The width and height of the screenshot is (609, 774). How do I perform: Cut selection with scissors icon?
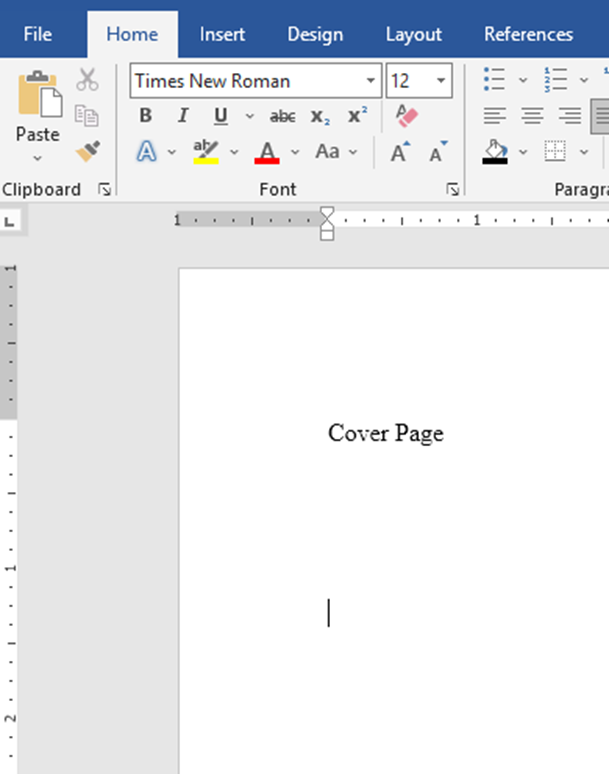(87, 79)
